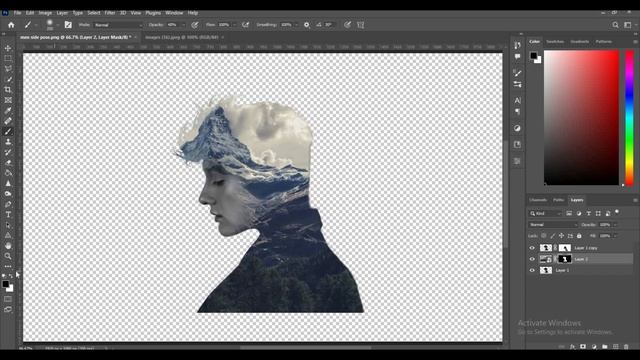Hide the bottom Layer 1 layer
Image resolution: width=640 pixels, height=360 pixels.
pyautogui.click(x=532, y=270)
